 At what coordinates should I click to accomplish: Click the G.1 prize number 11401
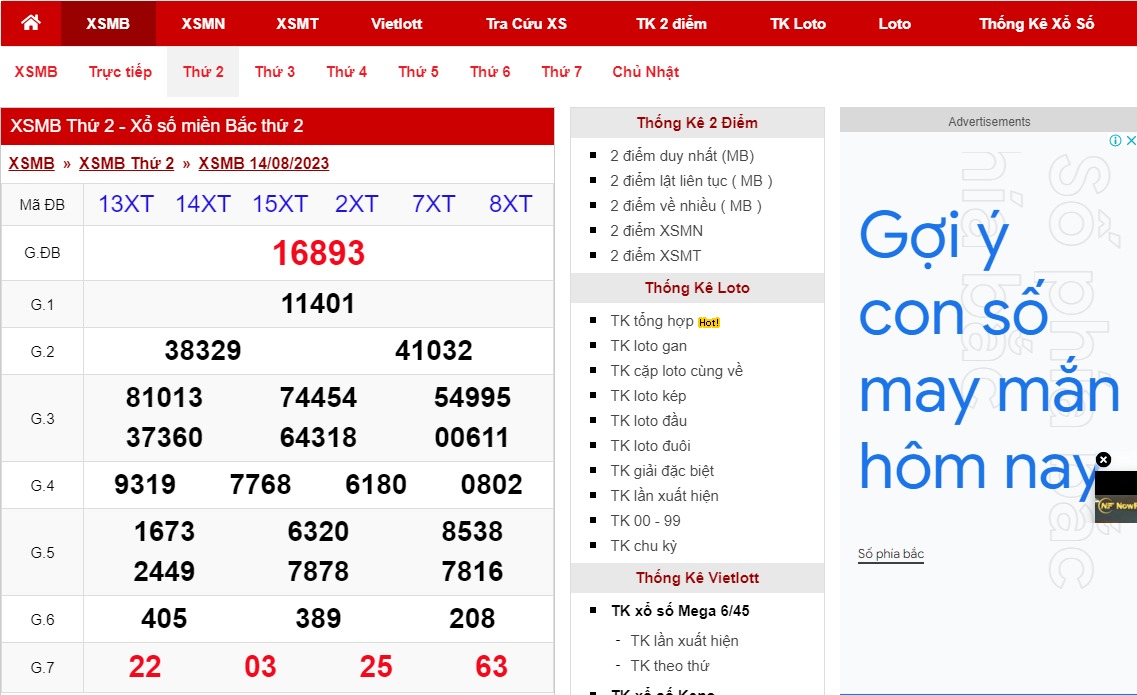[x=318, y=304]
